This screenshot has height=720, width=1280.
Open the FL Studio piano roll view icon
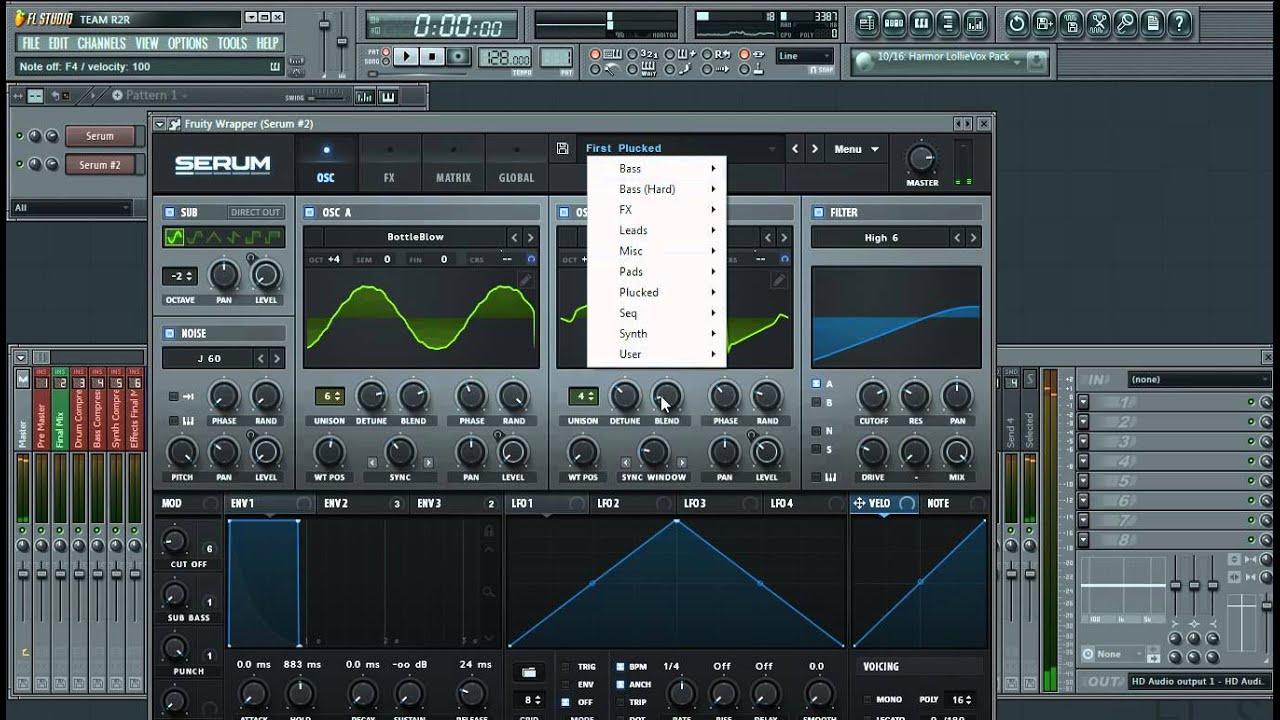pos(922,22)
